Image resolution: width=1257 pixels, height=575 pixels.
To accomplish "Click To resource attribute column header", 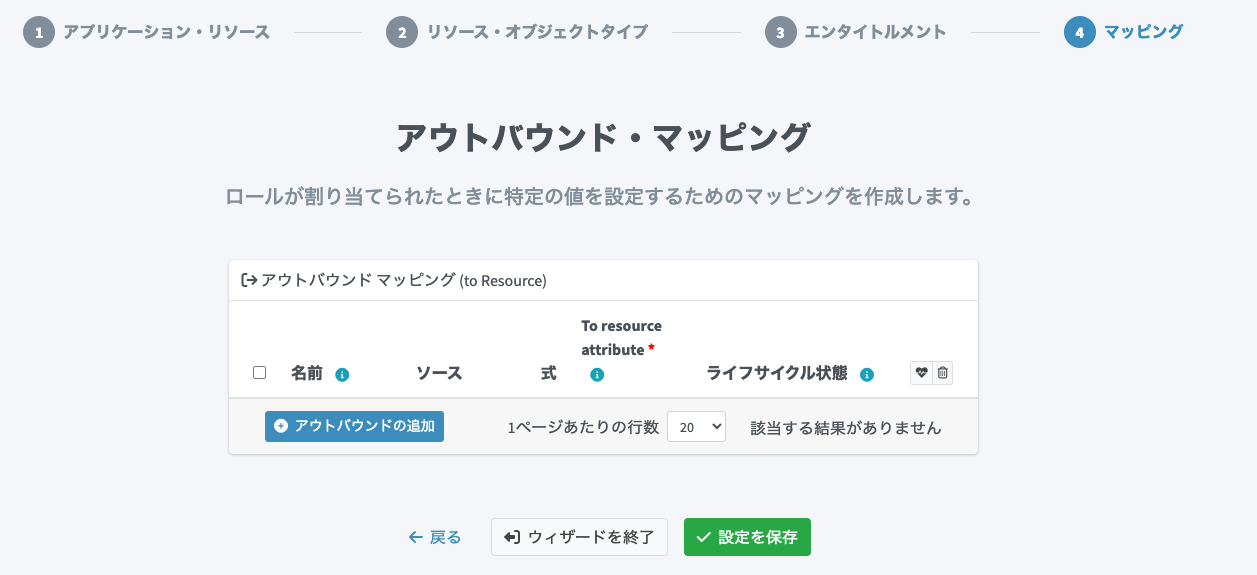I will tap(621, 338).
